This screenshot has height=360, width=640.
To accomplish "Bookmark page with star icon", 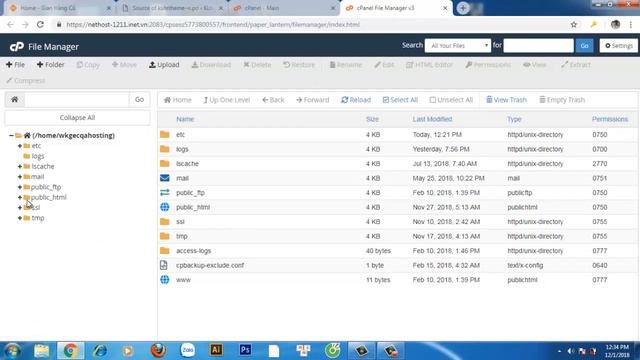I will coord(573,24).
